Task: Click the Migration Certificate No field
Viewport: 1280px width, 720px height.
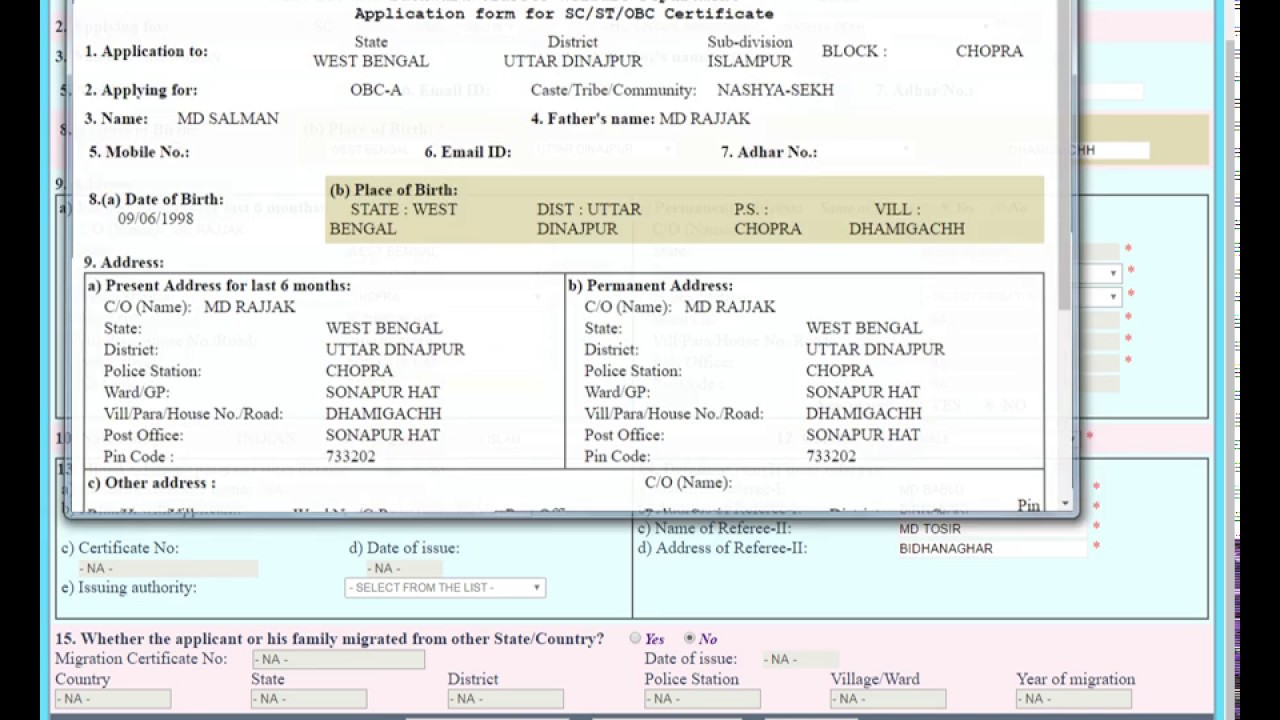Action: pos(338,659)
